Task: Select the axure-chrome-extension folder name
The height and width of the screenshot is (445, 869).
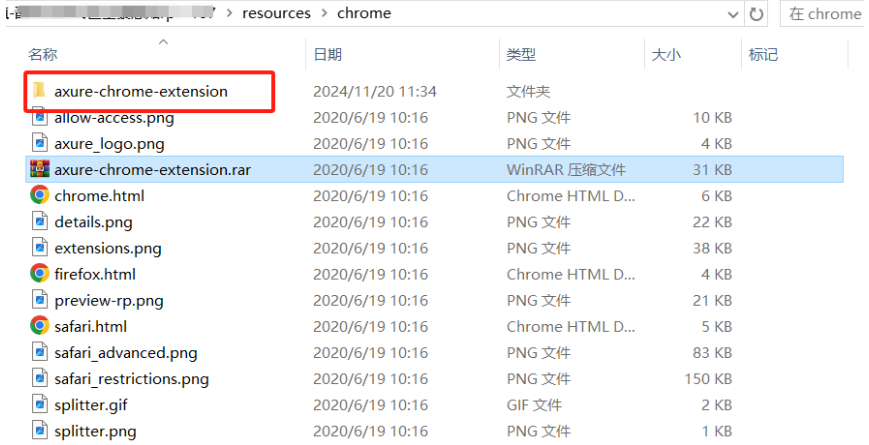Action: [x=141, y=91]
